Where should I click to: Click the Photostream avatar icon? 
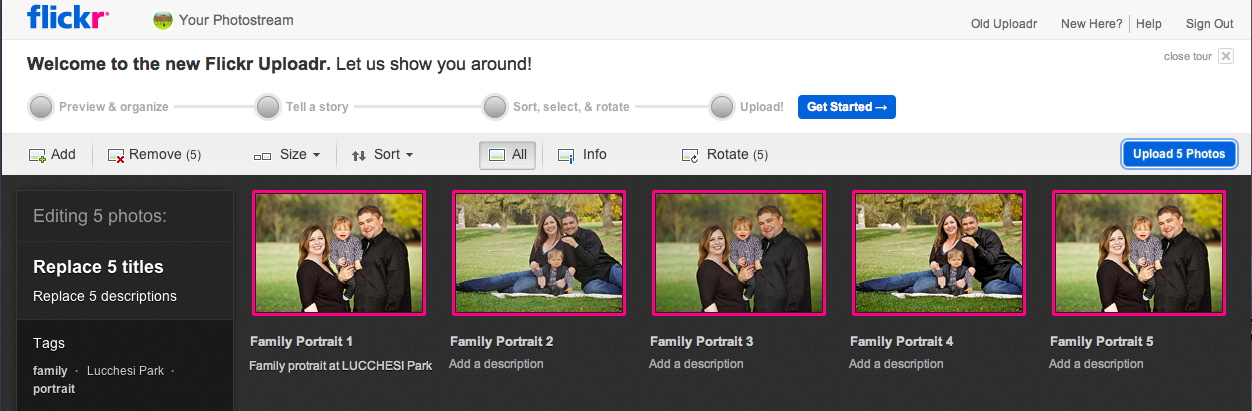click(x=162, y=20)
